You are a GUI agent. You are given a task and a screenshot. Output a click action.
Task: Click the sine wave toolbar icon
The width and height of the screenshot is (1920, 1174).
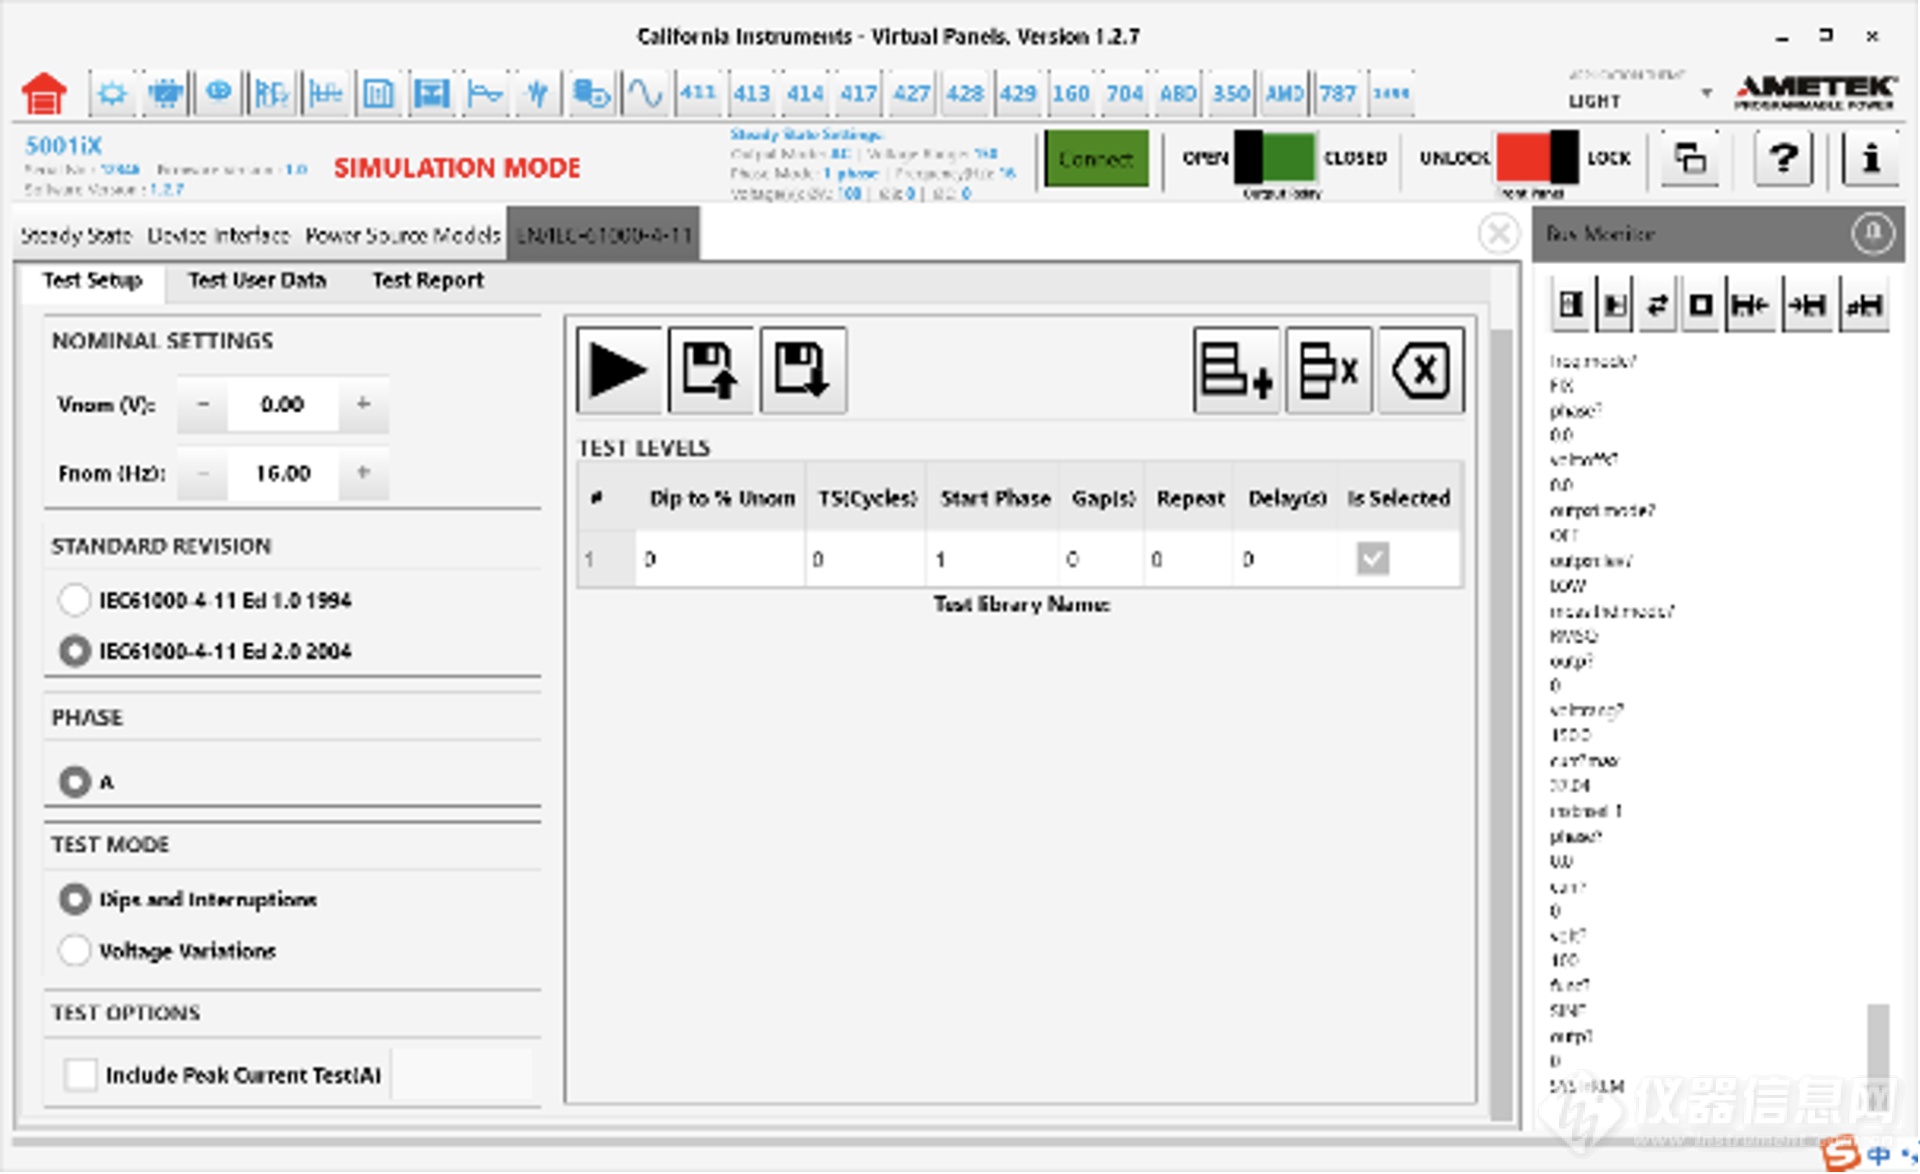click(645, 94)
